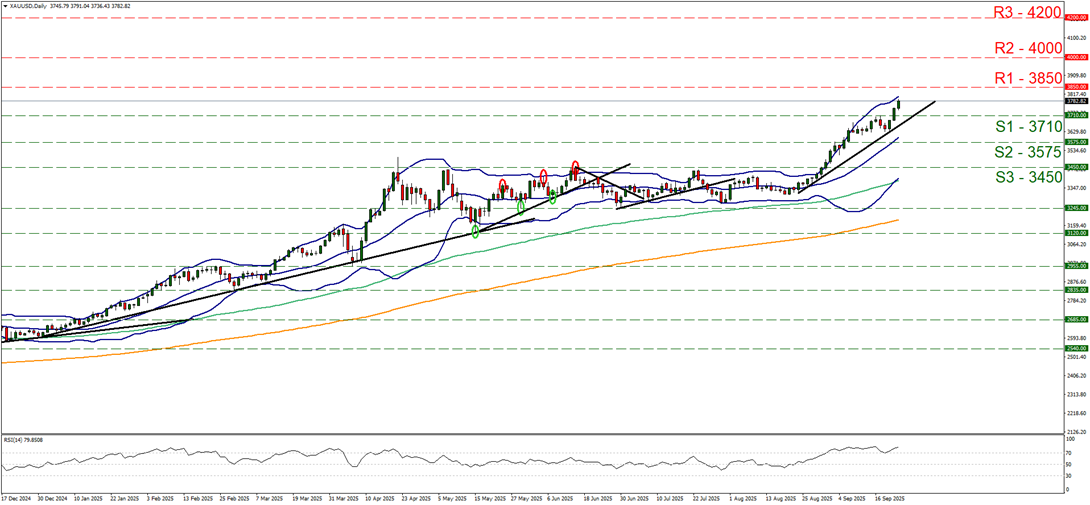The image size is (1090, 505).
Task: Click the red 4200.00 price tag on axis
Action: point(1076,18)
